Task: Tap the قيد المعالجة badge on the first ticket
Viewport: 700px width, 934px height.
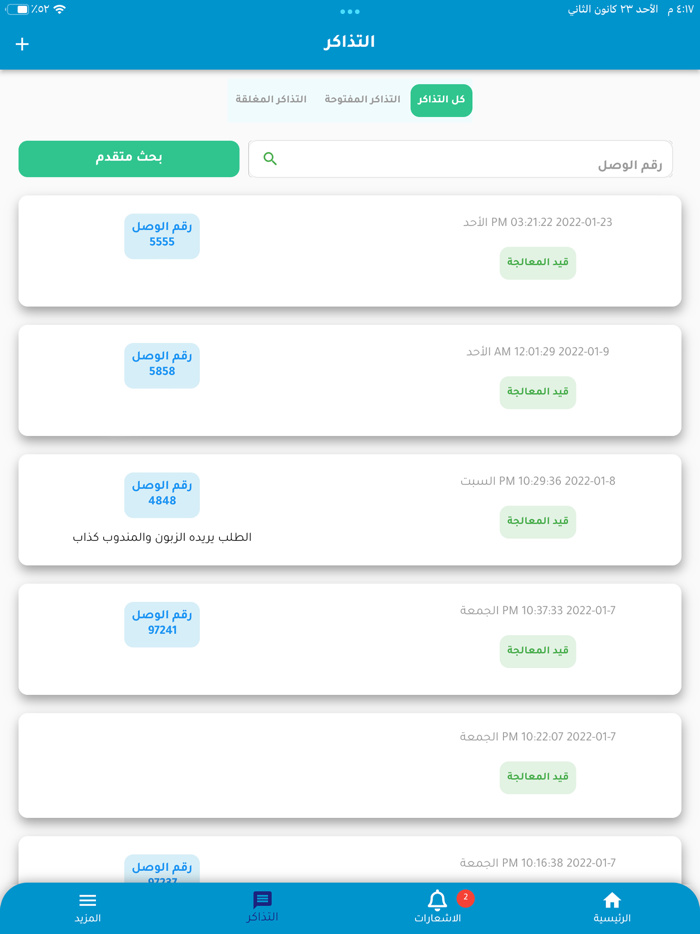Action: [538, 263]
